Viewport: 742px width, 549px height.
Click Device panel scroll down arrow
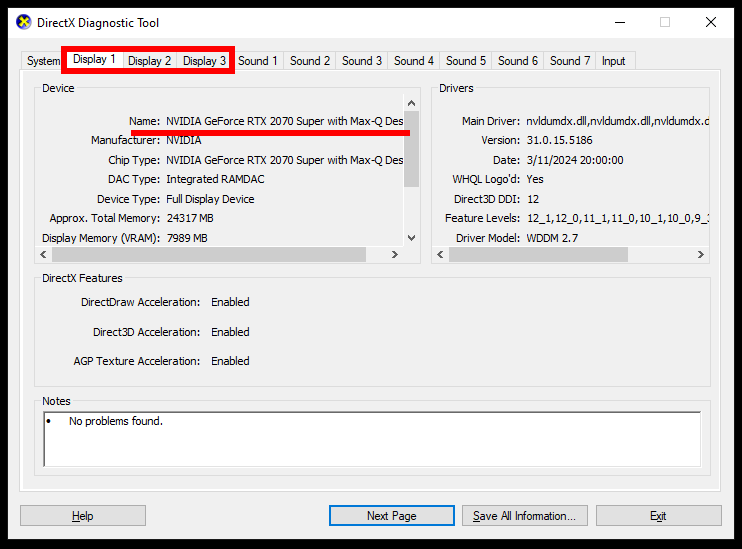(411, 238)
